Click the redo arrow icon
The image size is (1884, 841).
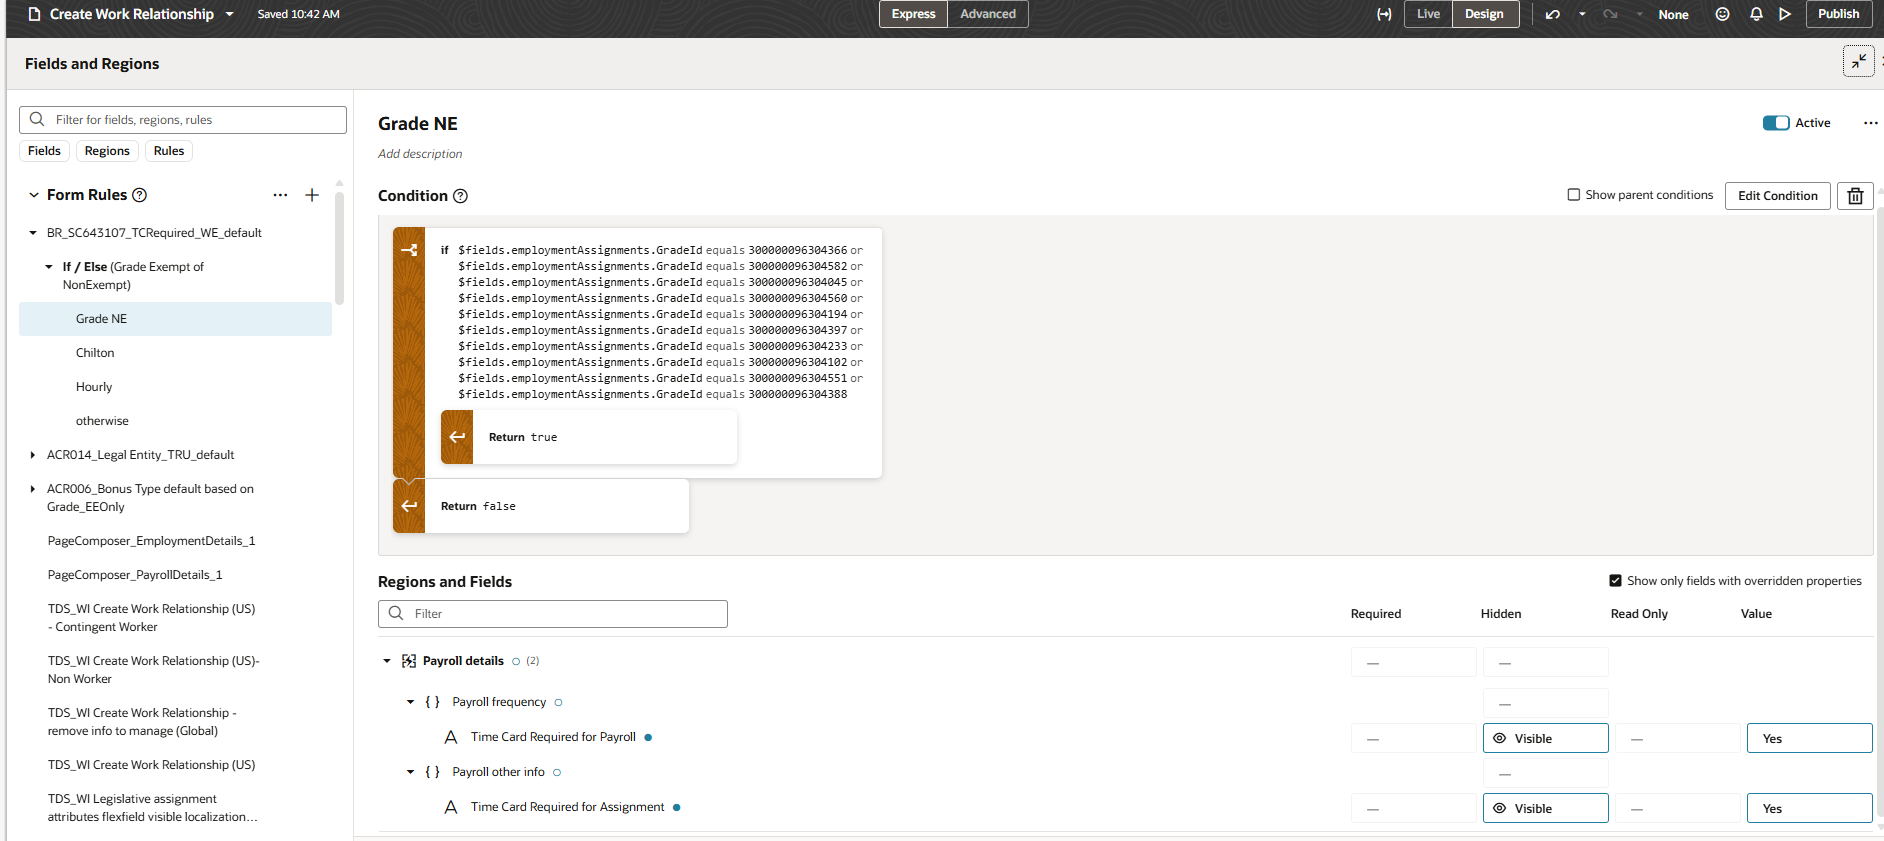coord(1610,14)
